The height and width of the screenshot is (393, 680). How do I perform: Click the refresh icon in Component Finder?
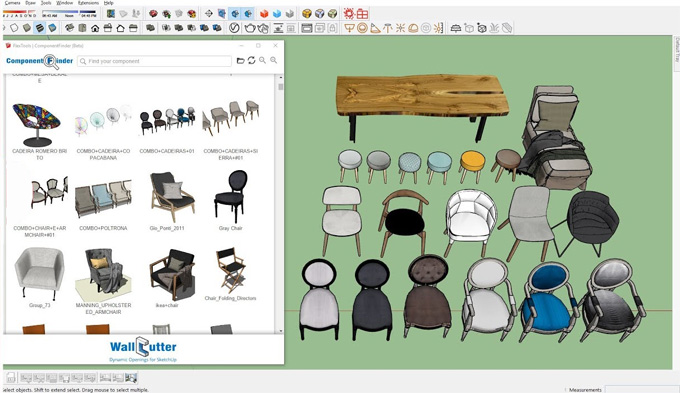point(252,61)
